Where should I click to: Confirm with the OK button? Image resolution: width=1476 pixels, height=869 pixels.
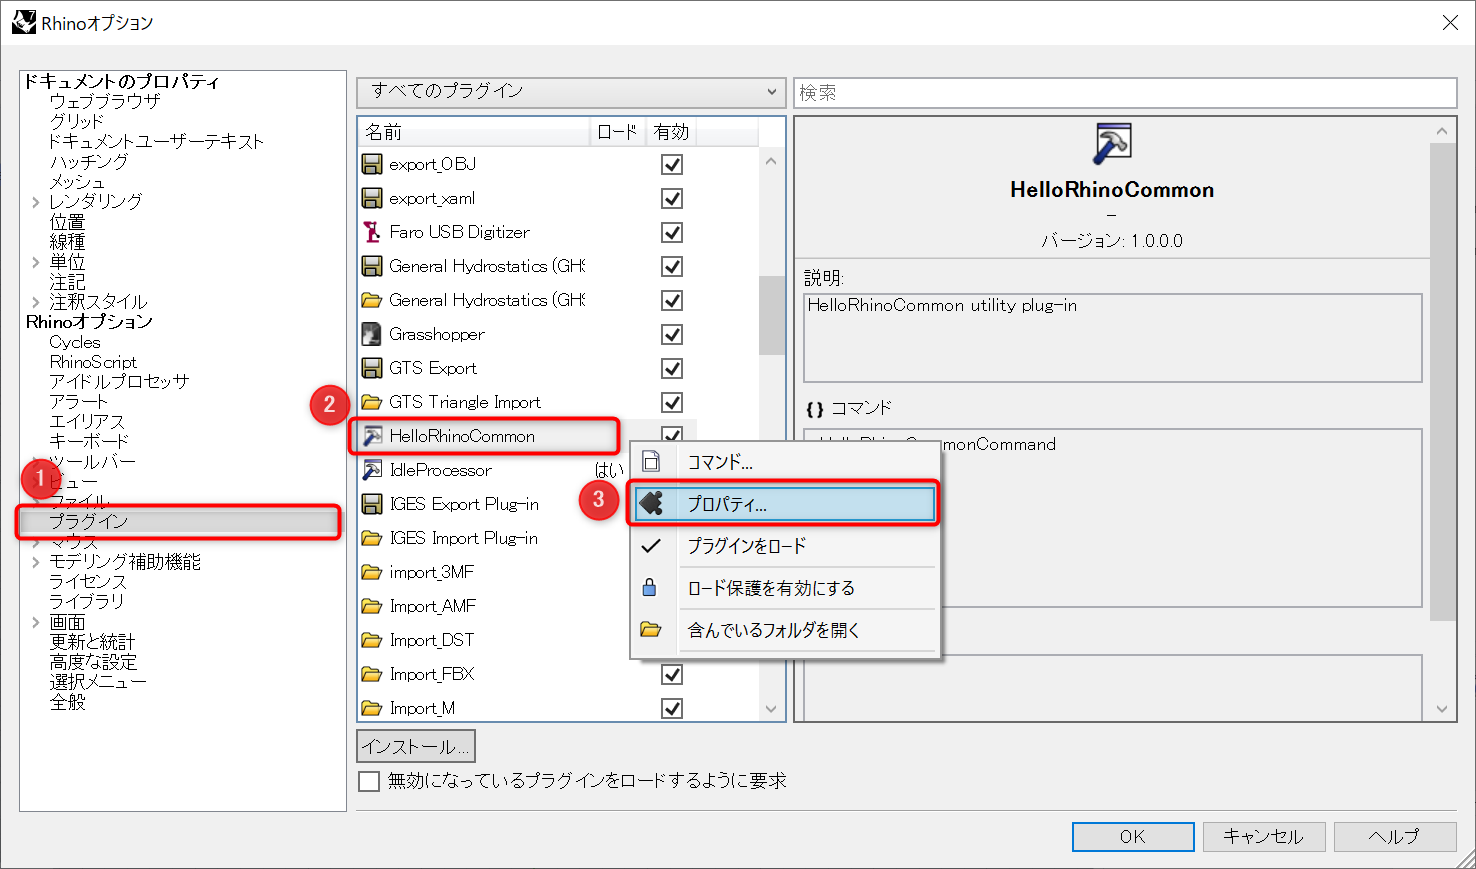click(x=1133, y=837)
